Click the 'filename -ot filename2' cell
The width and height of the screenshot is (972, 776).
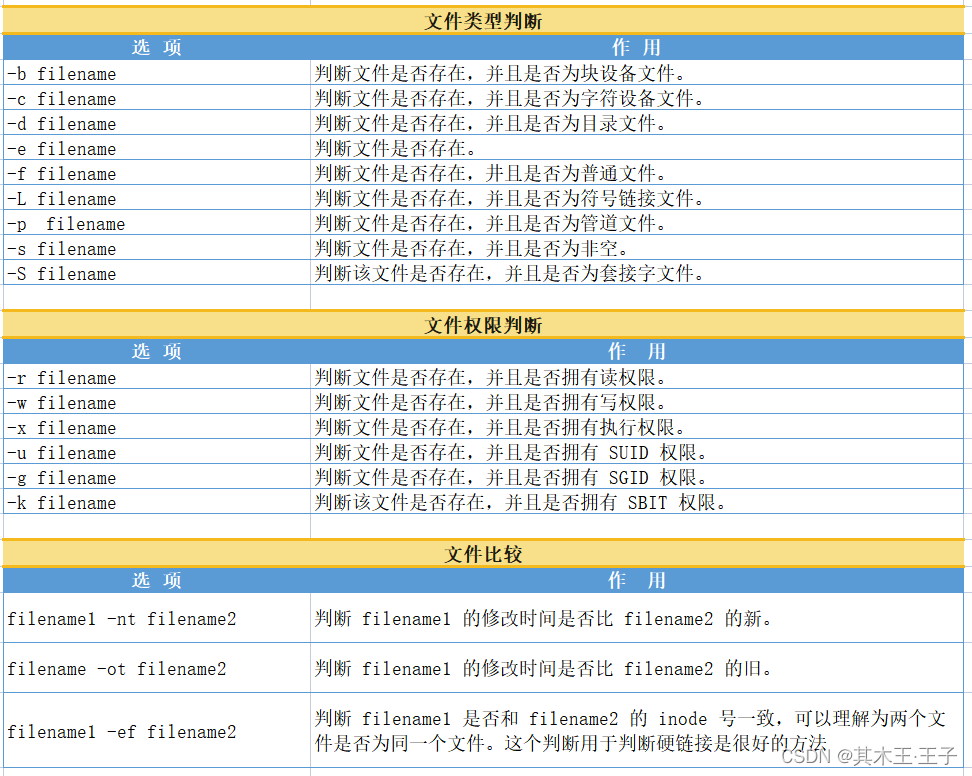[157, 668]
